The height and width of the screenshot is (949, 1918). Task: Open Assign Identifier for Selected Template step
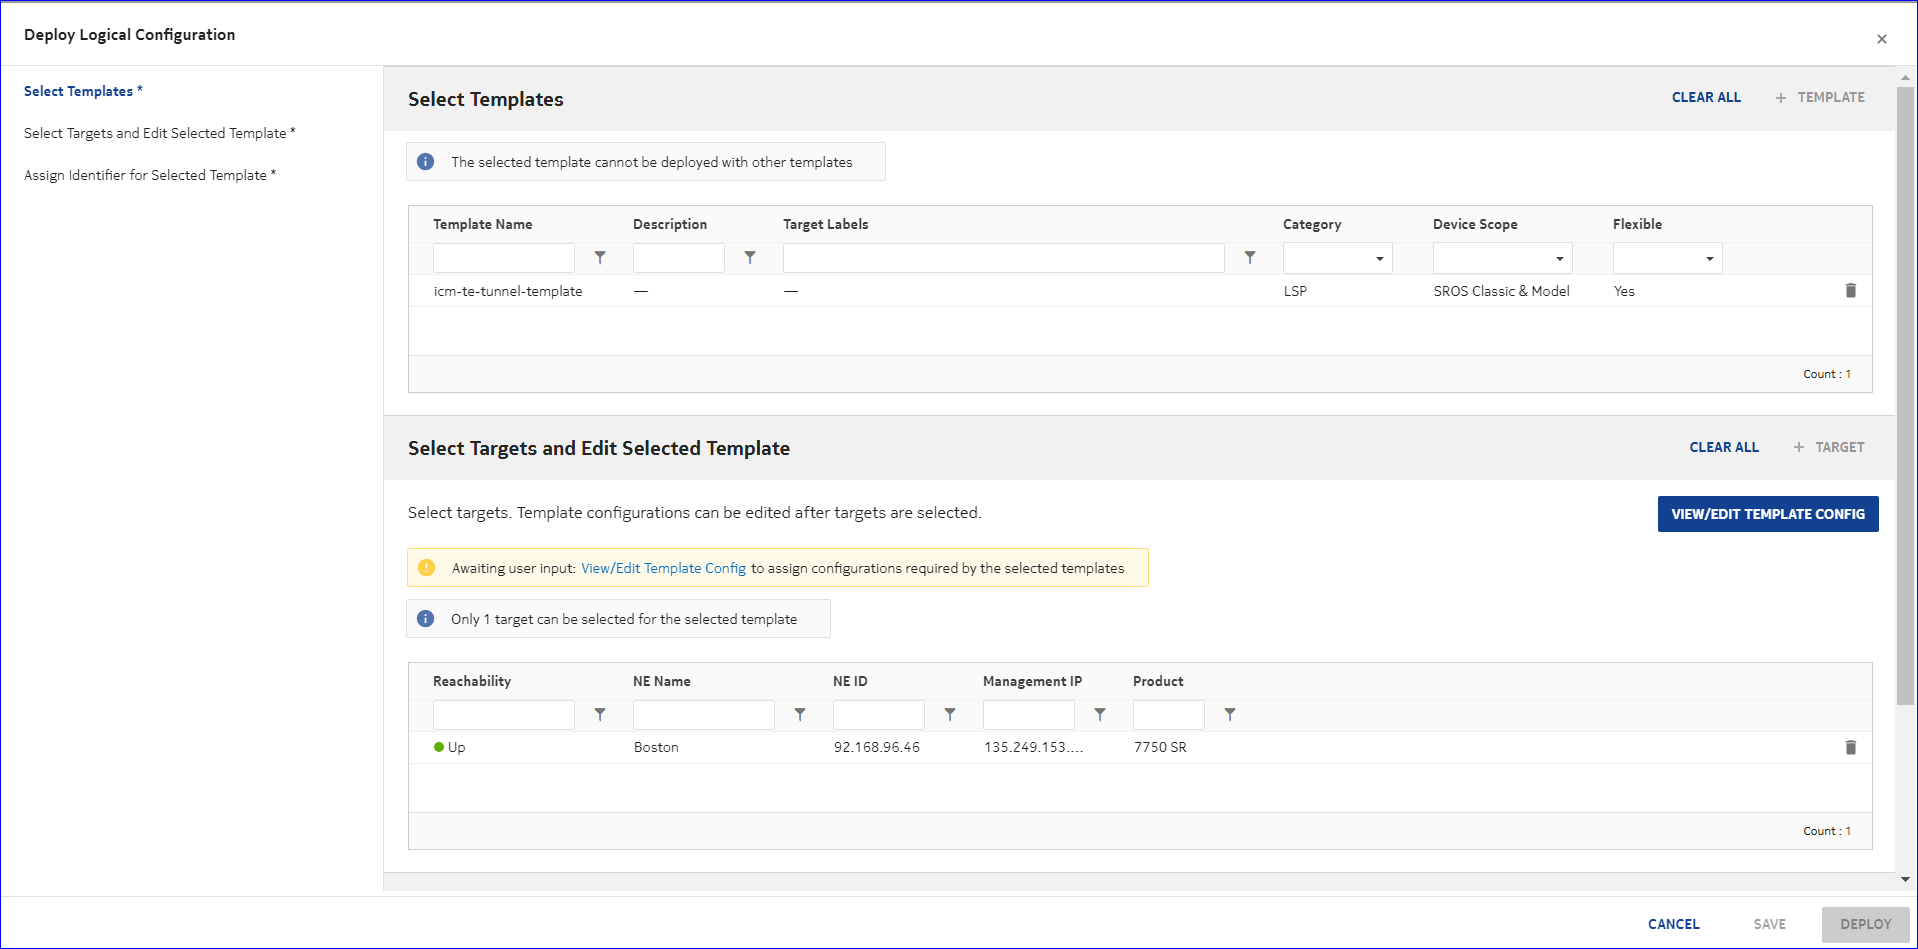(x=149, y=175)
